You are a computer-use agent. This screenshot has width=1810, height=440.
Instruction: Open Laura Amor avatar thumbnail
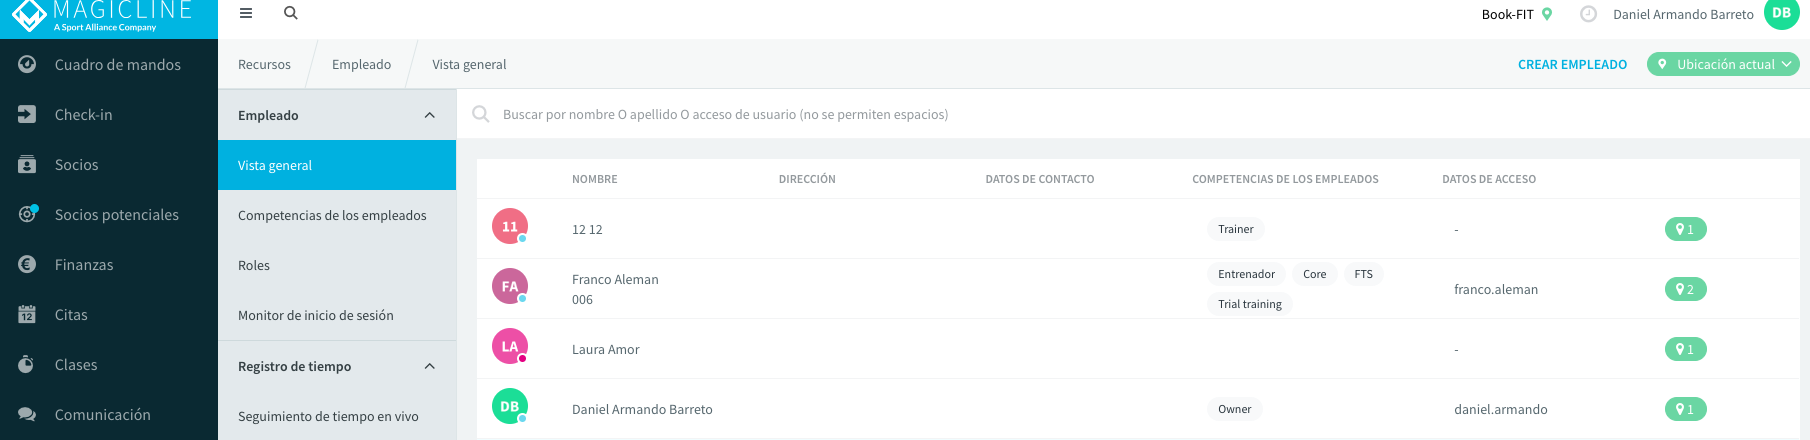click(x=510, y=346)
